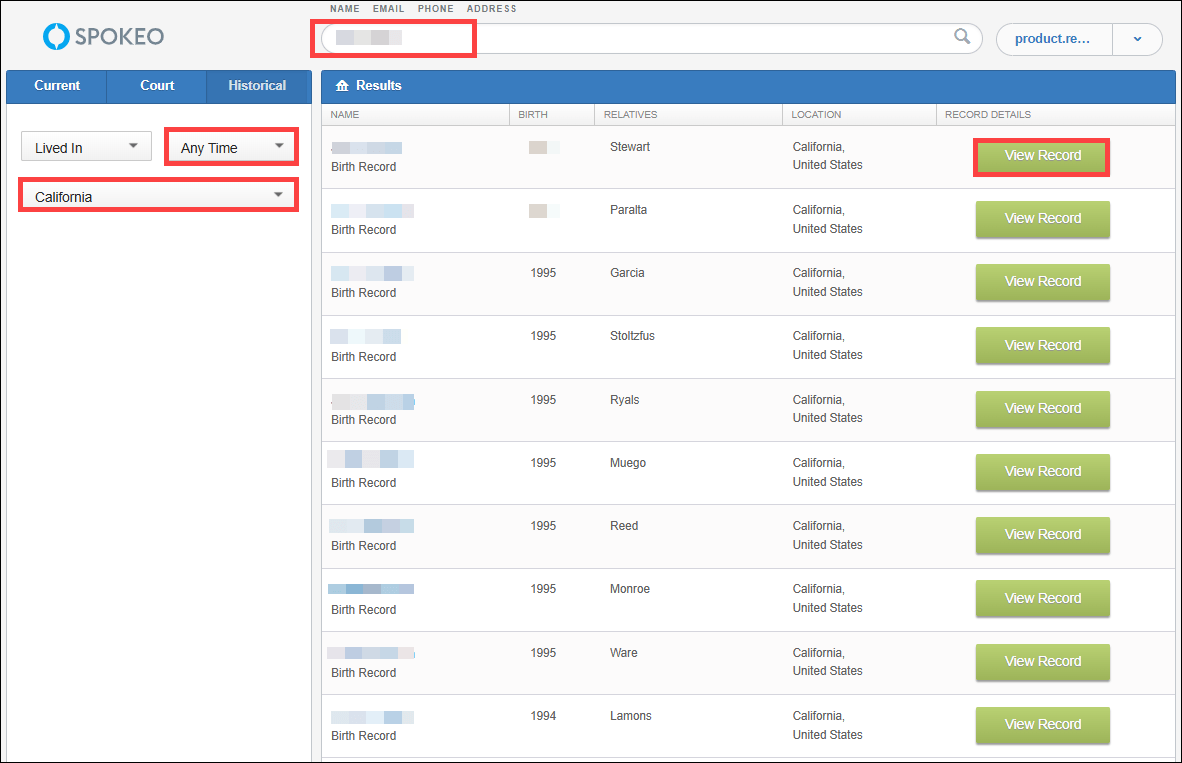This screenshot has height=763, width=1182.
Task: Click the EMAIL search type label
Action: [388, 9]
